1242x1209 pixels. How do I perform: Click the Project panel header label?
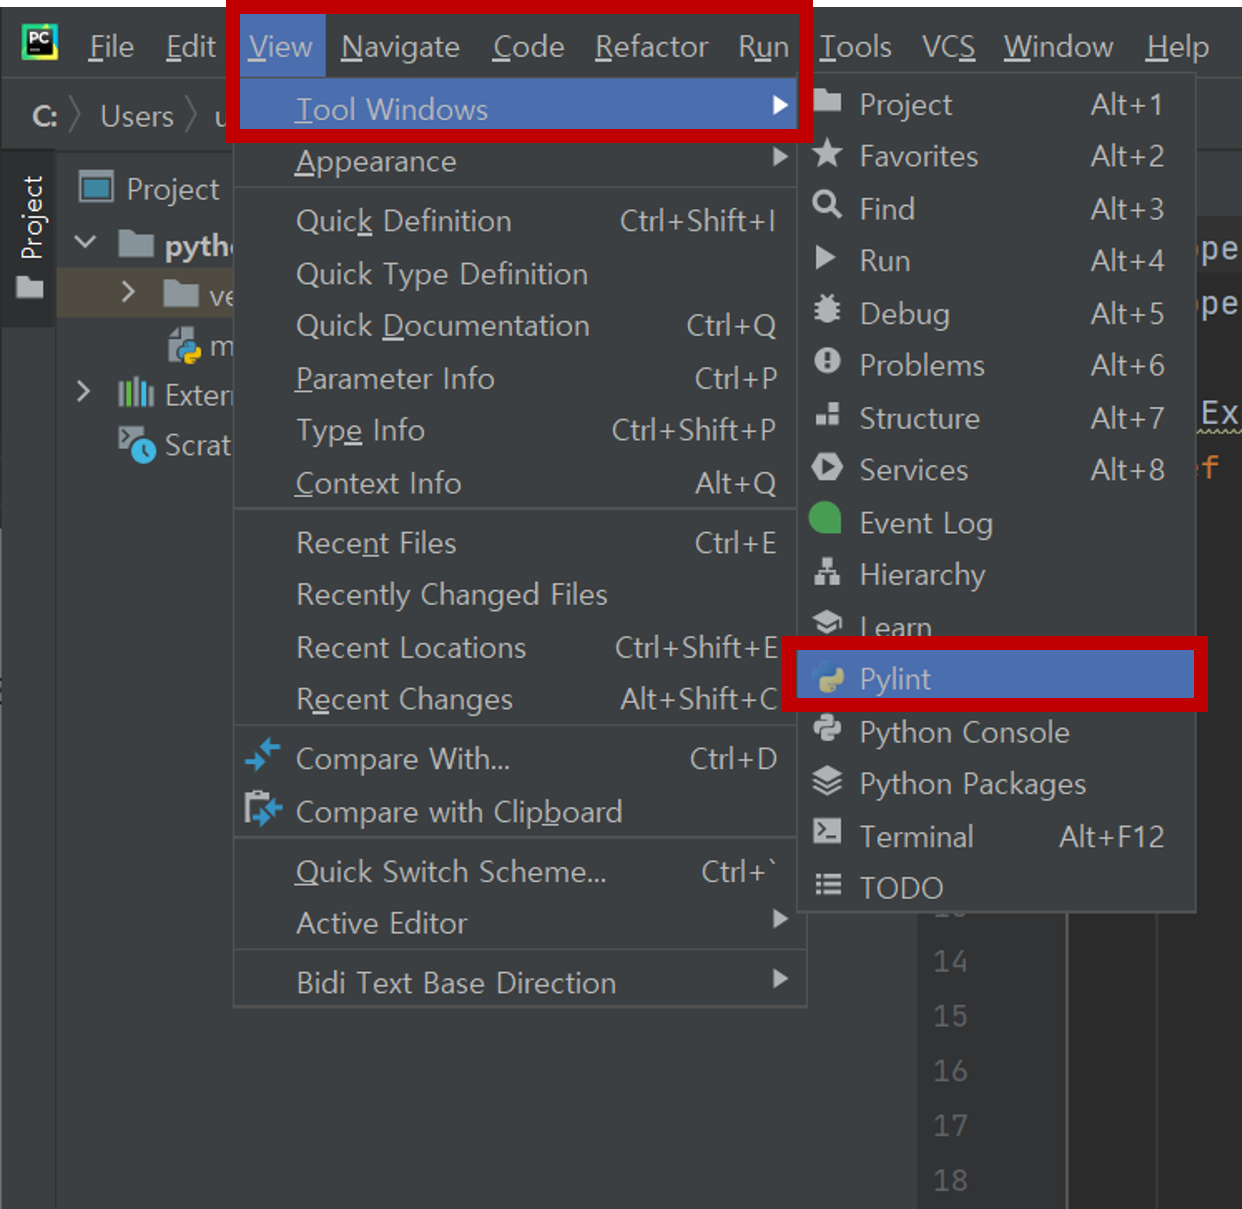pyautogui.click(x=172, y=189)
